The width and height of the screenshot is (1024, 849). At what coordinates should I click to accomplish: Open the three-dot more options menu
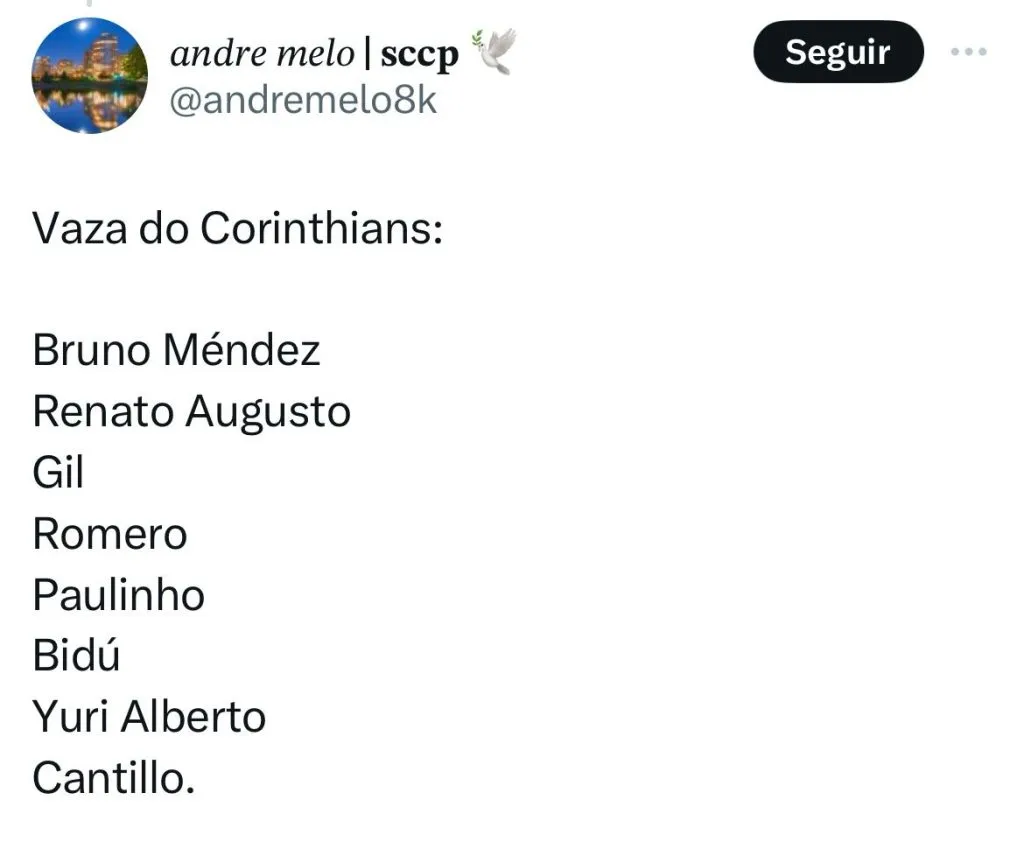click(x=968, y=52)
